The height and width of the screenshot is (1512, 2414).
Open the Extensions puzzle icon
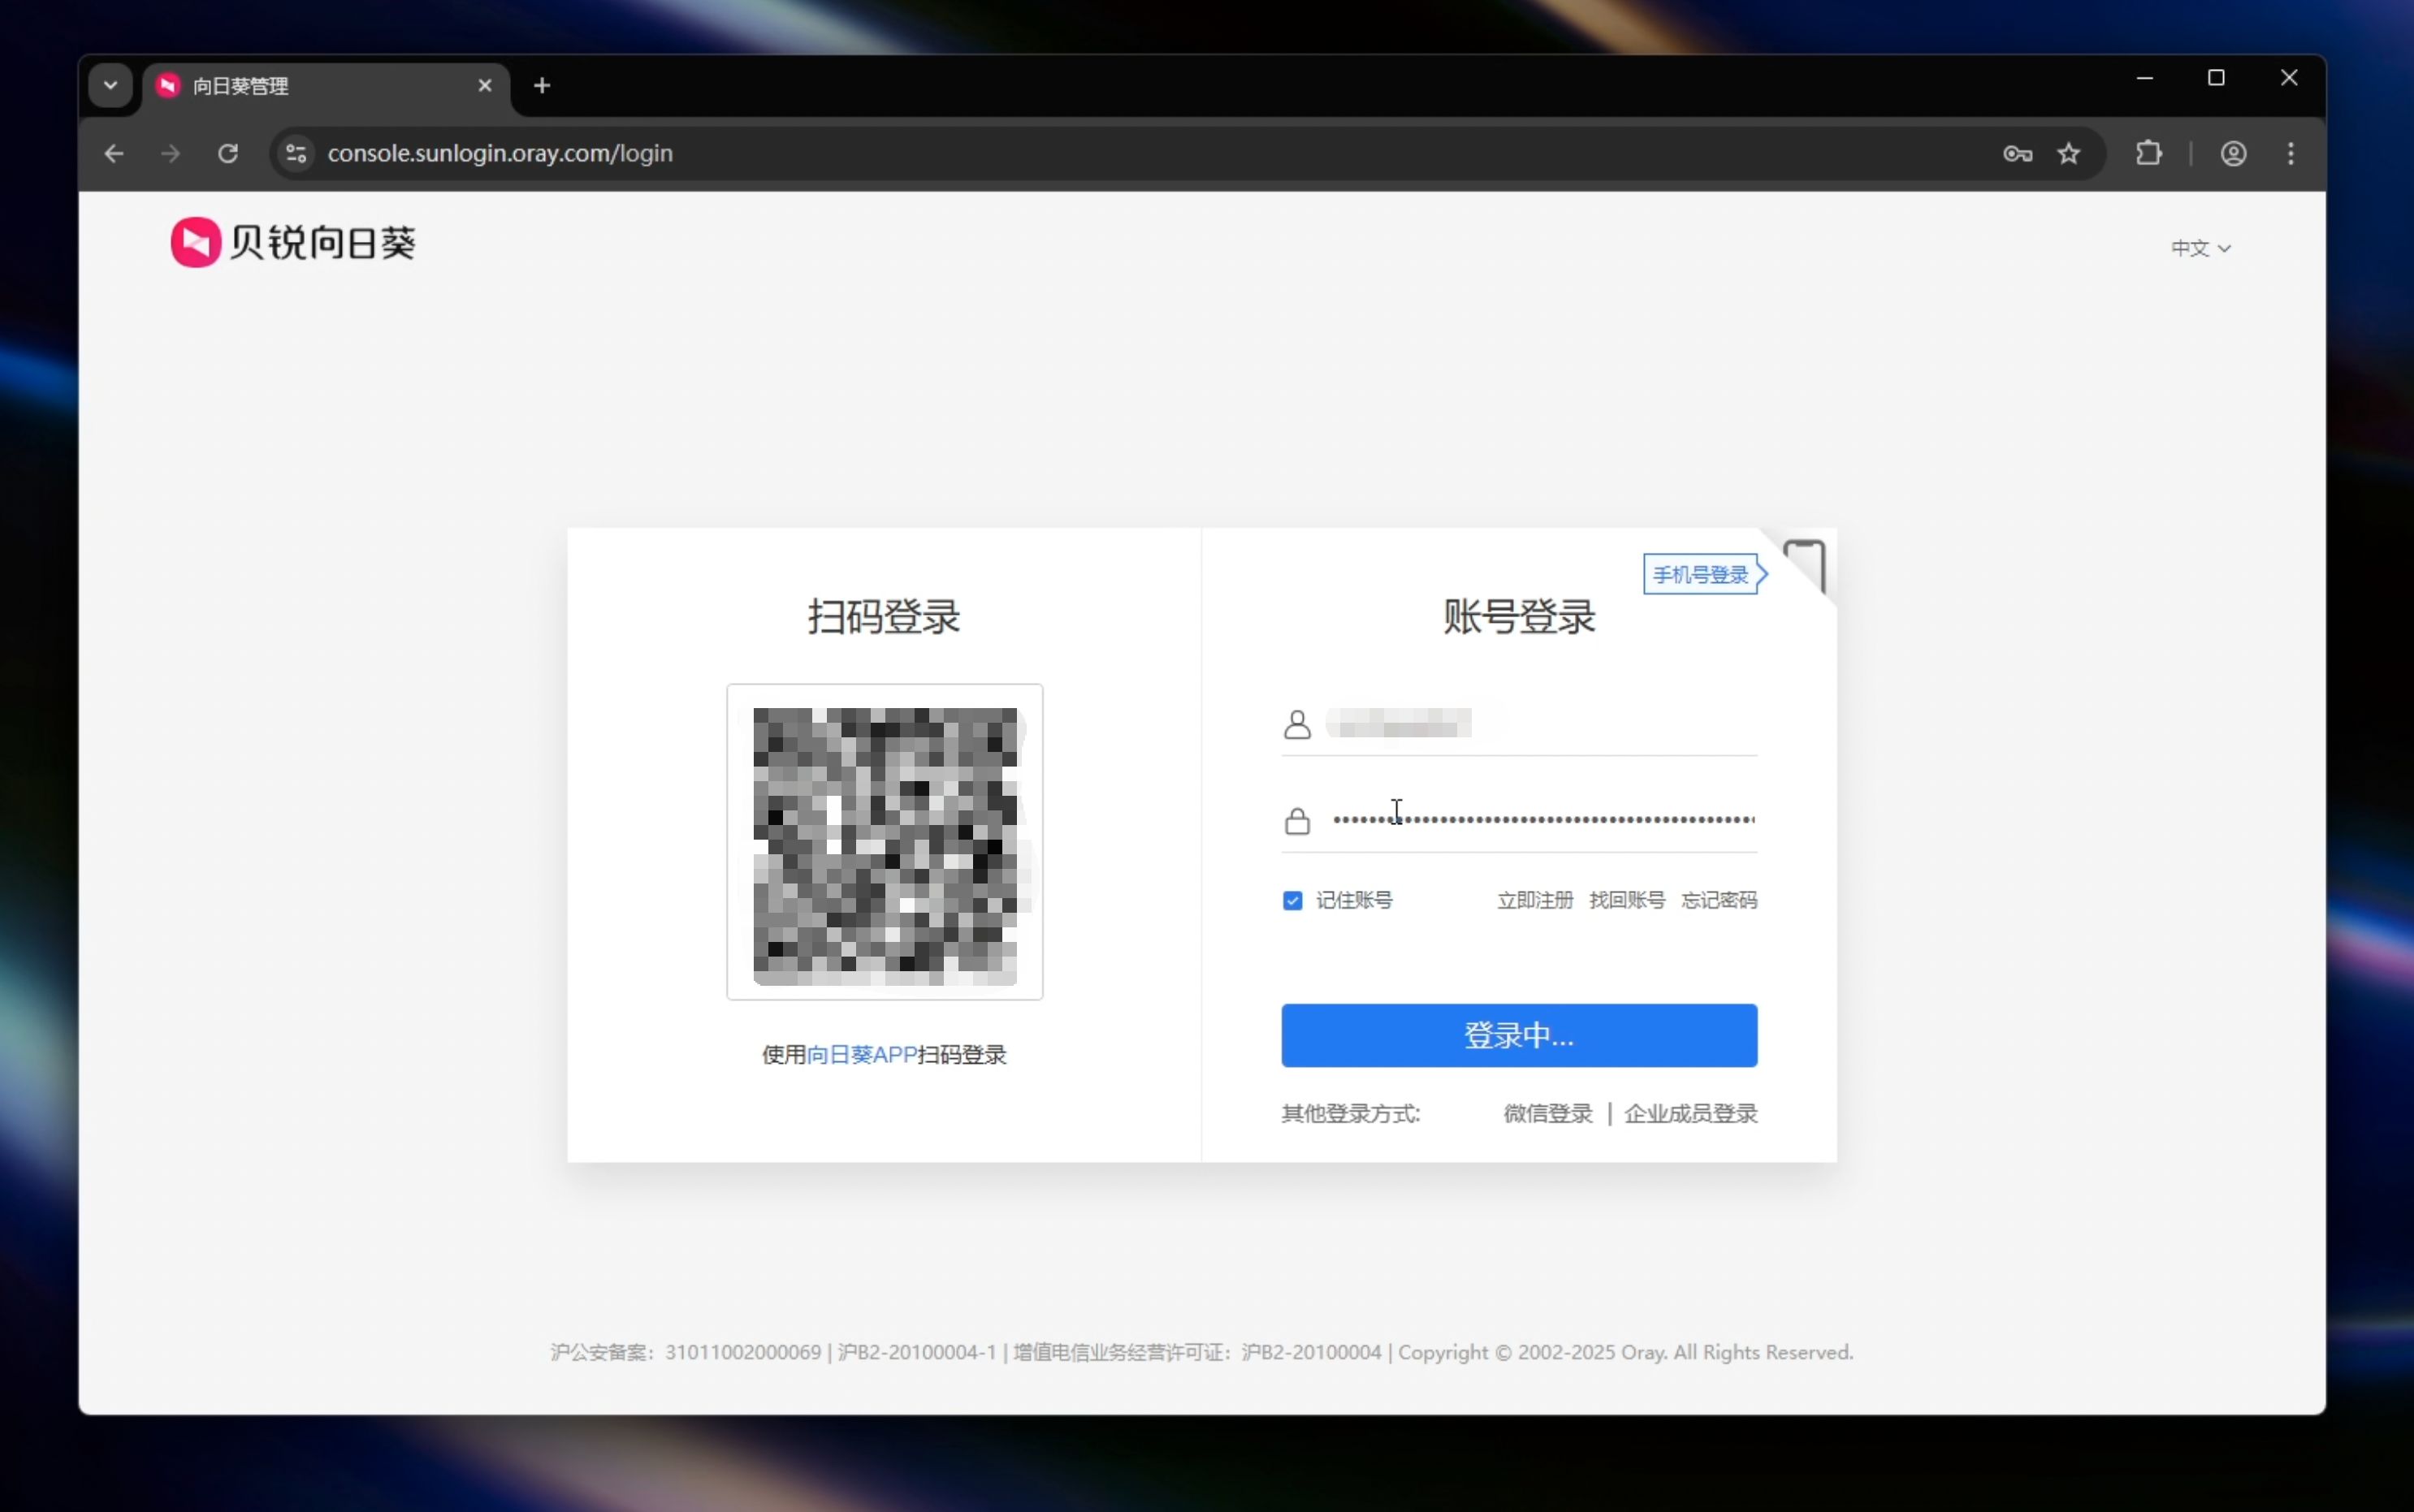point(2148,153)
